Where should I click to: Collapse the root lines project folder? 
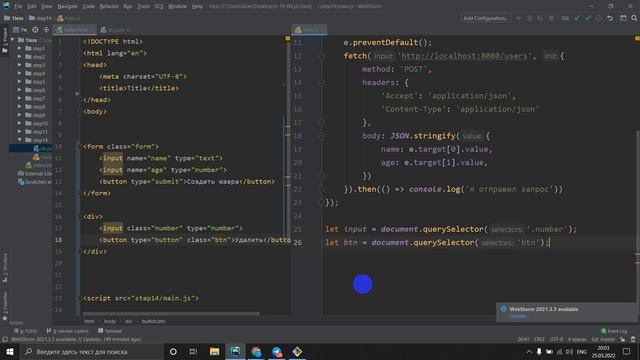[13, 40]
